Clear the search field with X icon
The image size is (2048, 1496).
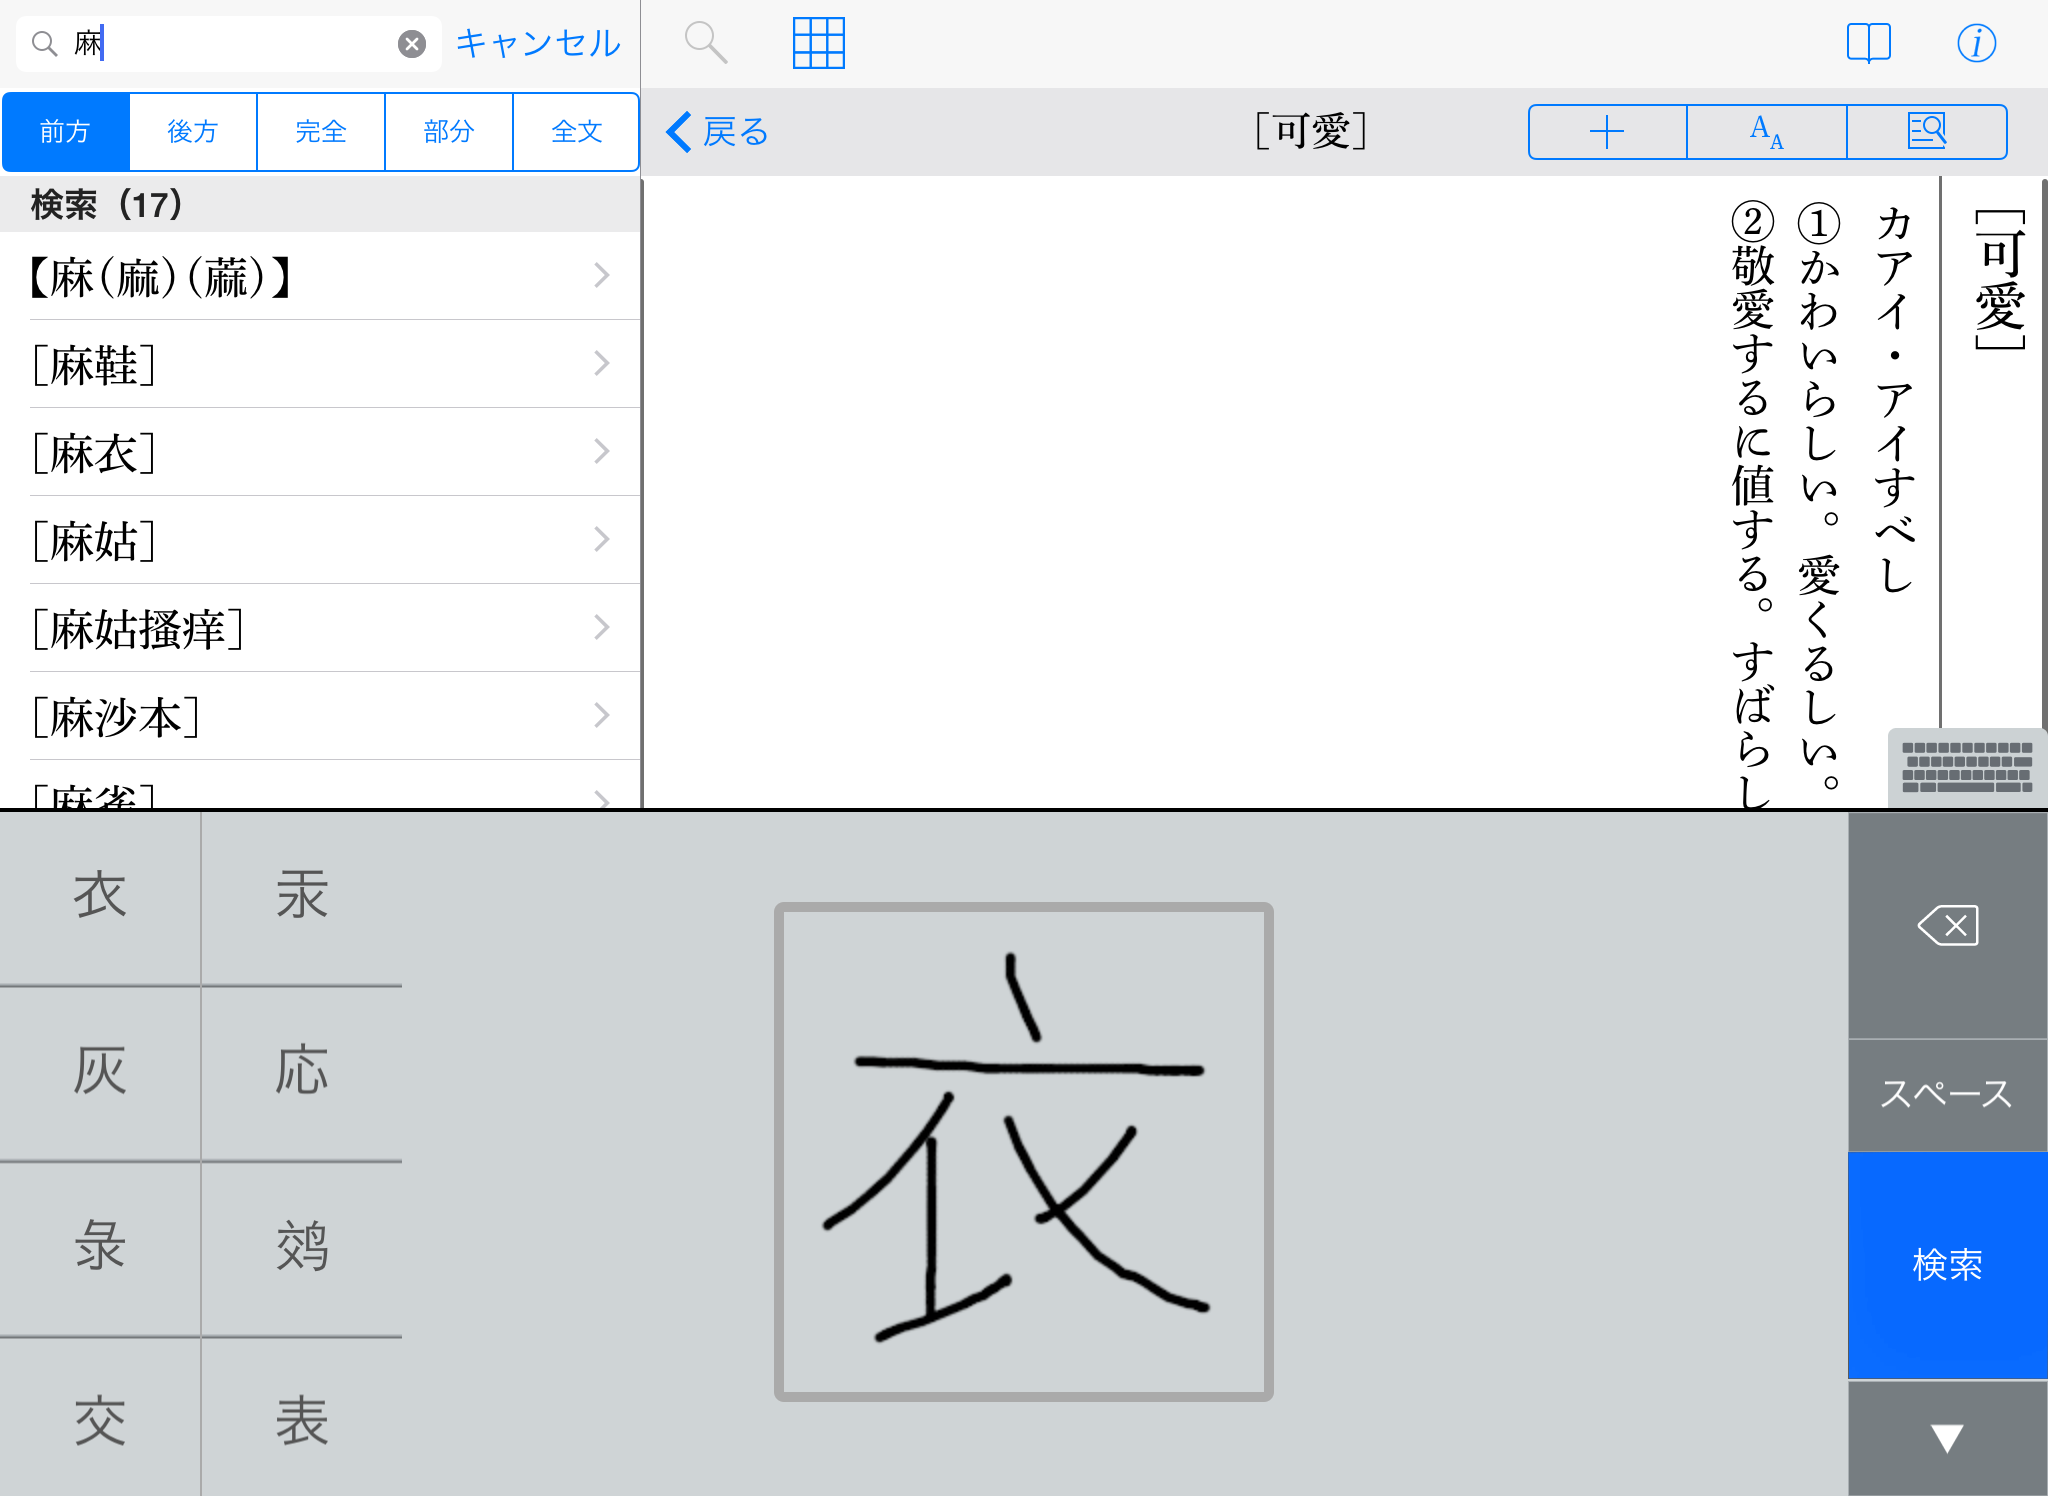411,44
